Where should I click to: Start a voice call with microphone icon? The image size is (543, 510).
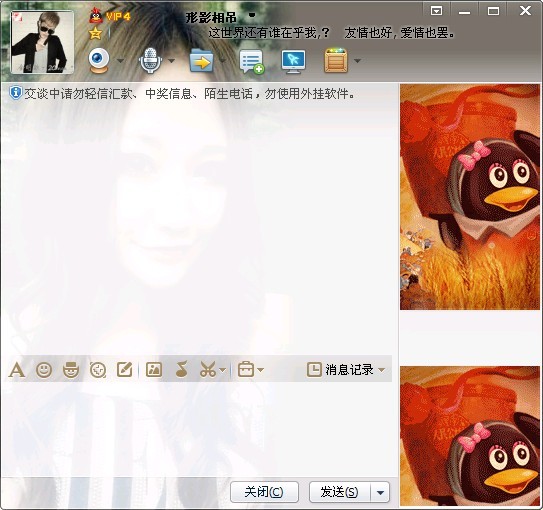coord(150,61)
